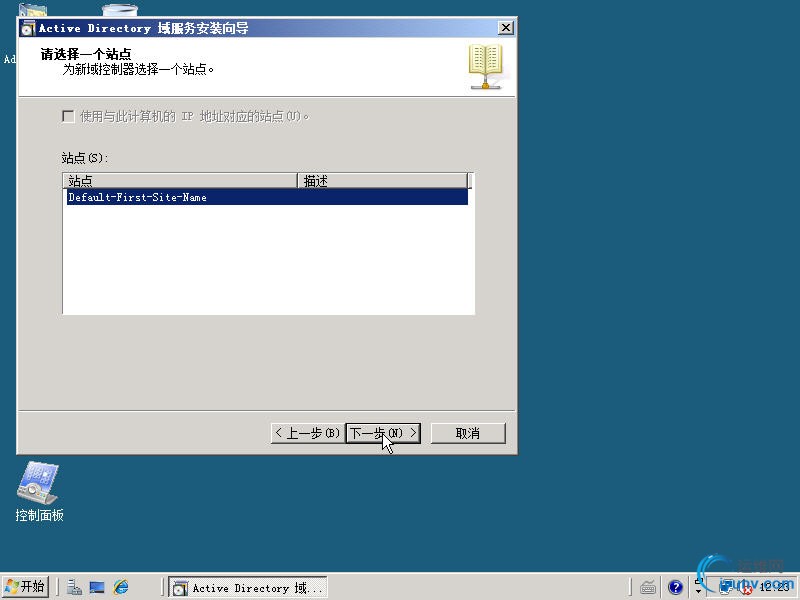Click the Show Desktop quick launch icon
This screenshot has height=600, width=800.
pyautogui.click(x=97, y=587)
